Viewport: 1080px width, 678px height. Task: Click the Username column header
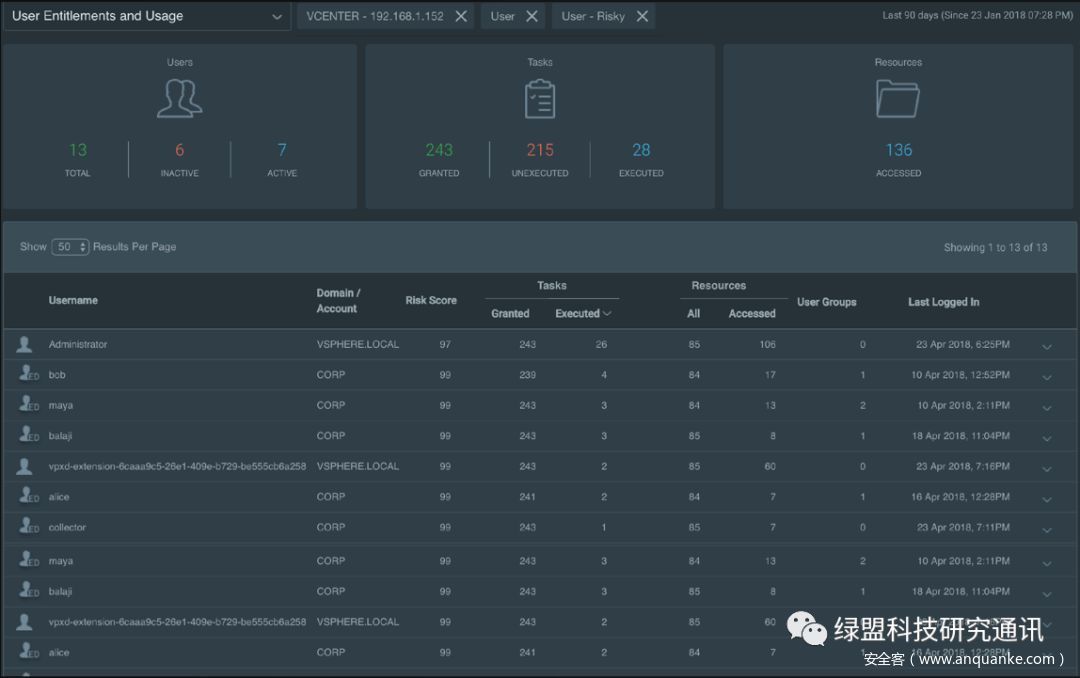(x=73, y=300)
